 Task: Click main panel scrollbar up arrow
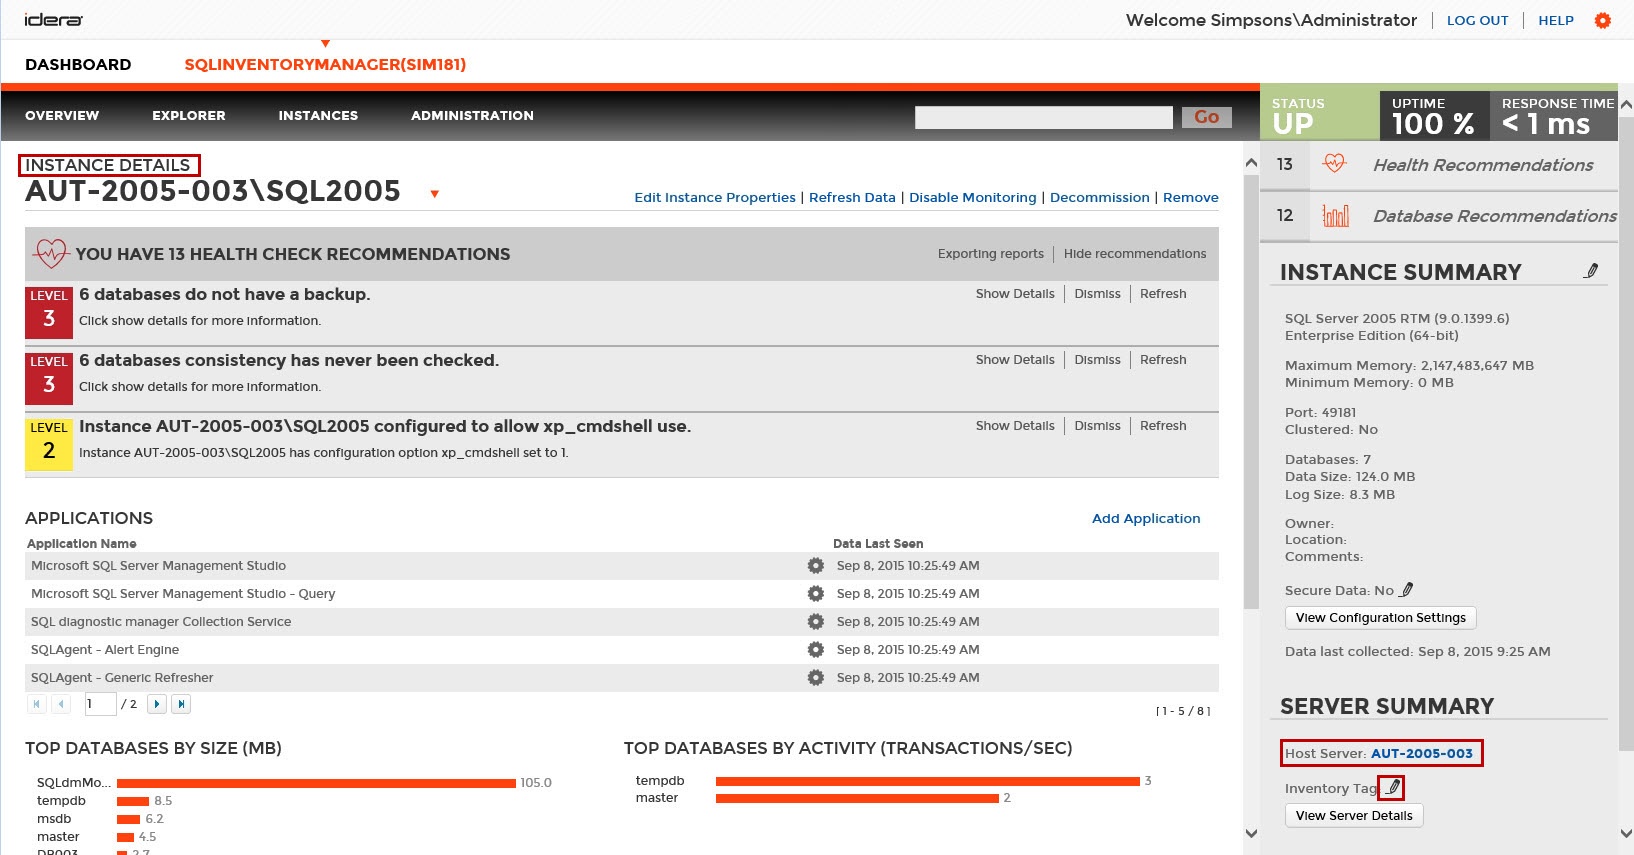tap(1251, 162)
